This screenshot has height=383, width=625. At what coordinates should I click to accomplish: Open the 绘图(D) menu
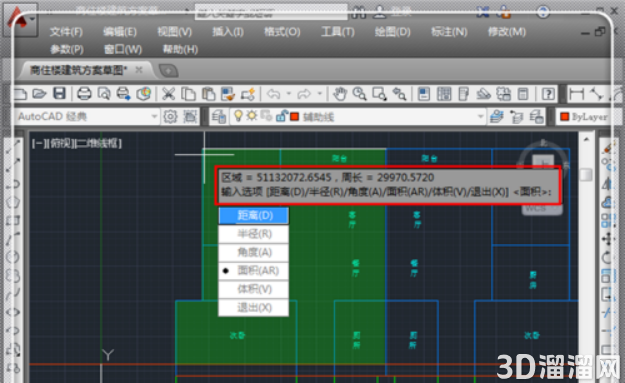(x=392, y=31)
